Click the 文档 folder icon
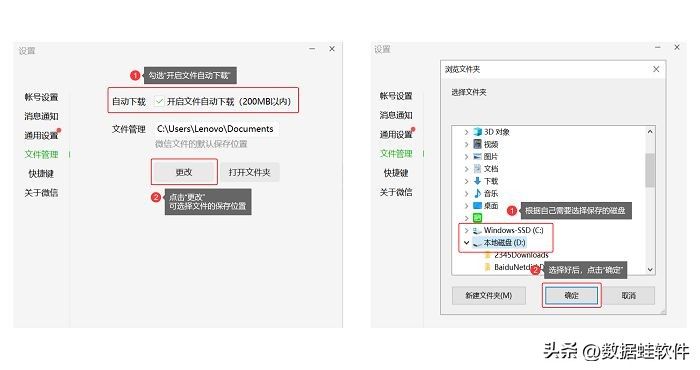Screen dimensions: 700x370 point(478,169)
